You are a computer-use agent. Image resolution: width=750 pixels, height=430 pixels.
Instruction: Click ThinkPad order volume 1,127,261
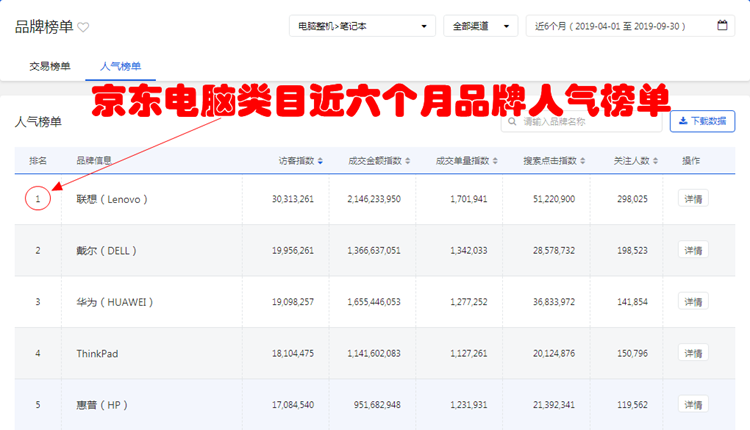469,353
